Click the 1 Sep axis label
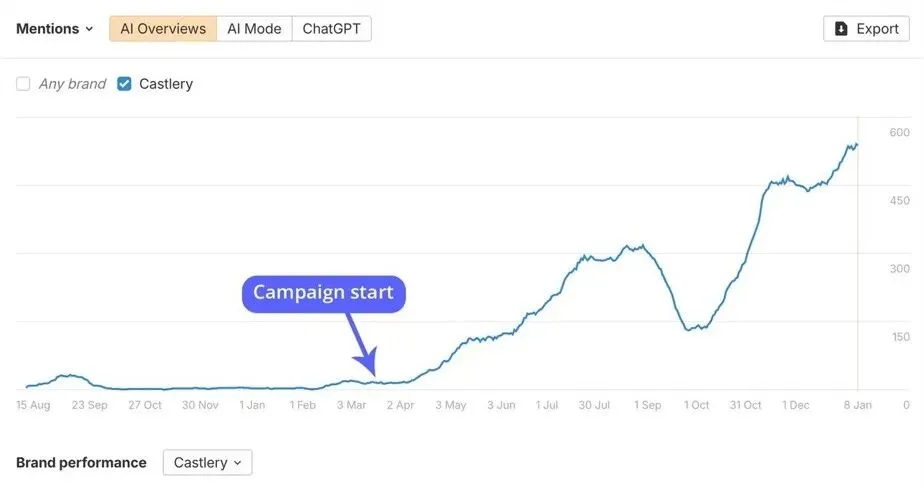This screenshot has width=924, height=488. [x=647, y=405]
